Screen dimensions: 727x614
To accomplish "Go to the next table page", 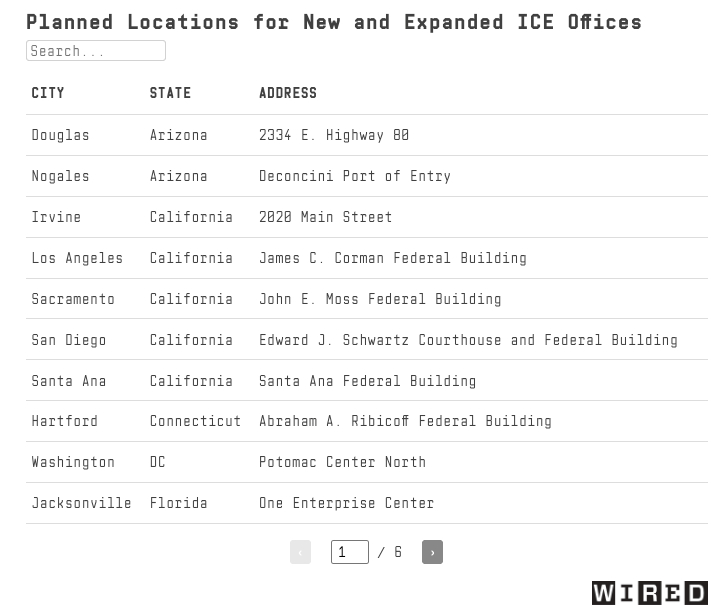I will click(x=432, y=552).
